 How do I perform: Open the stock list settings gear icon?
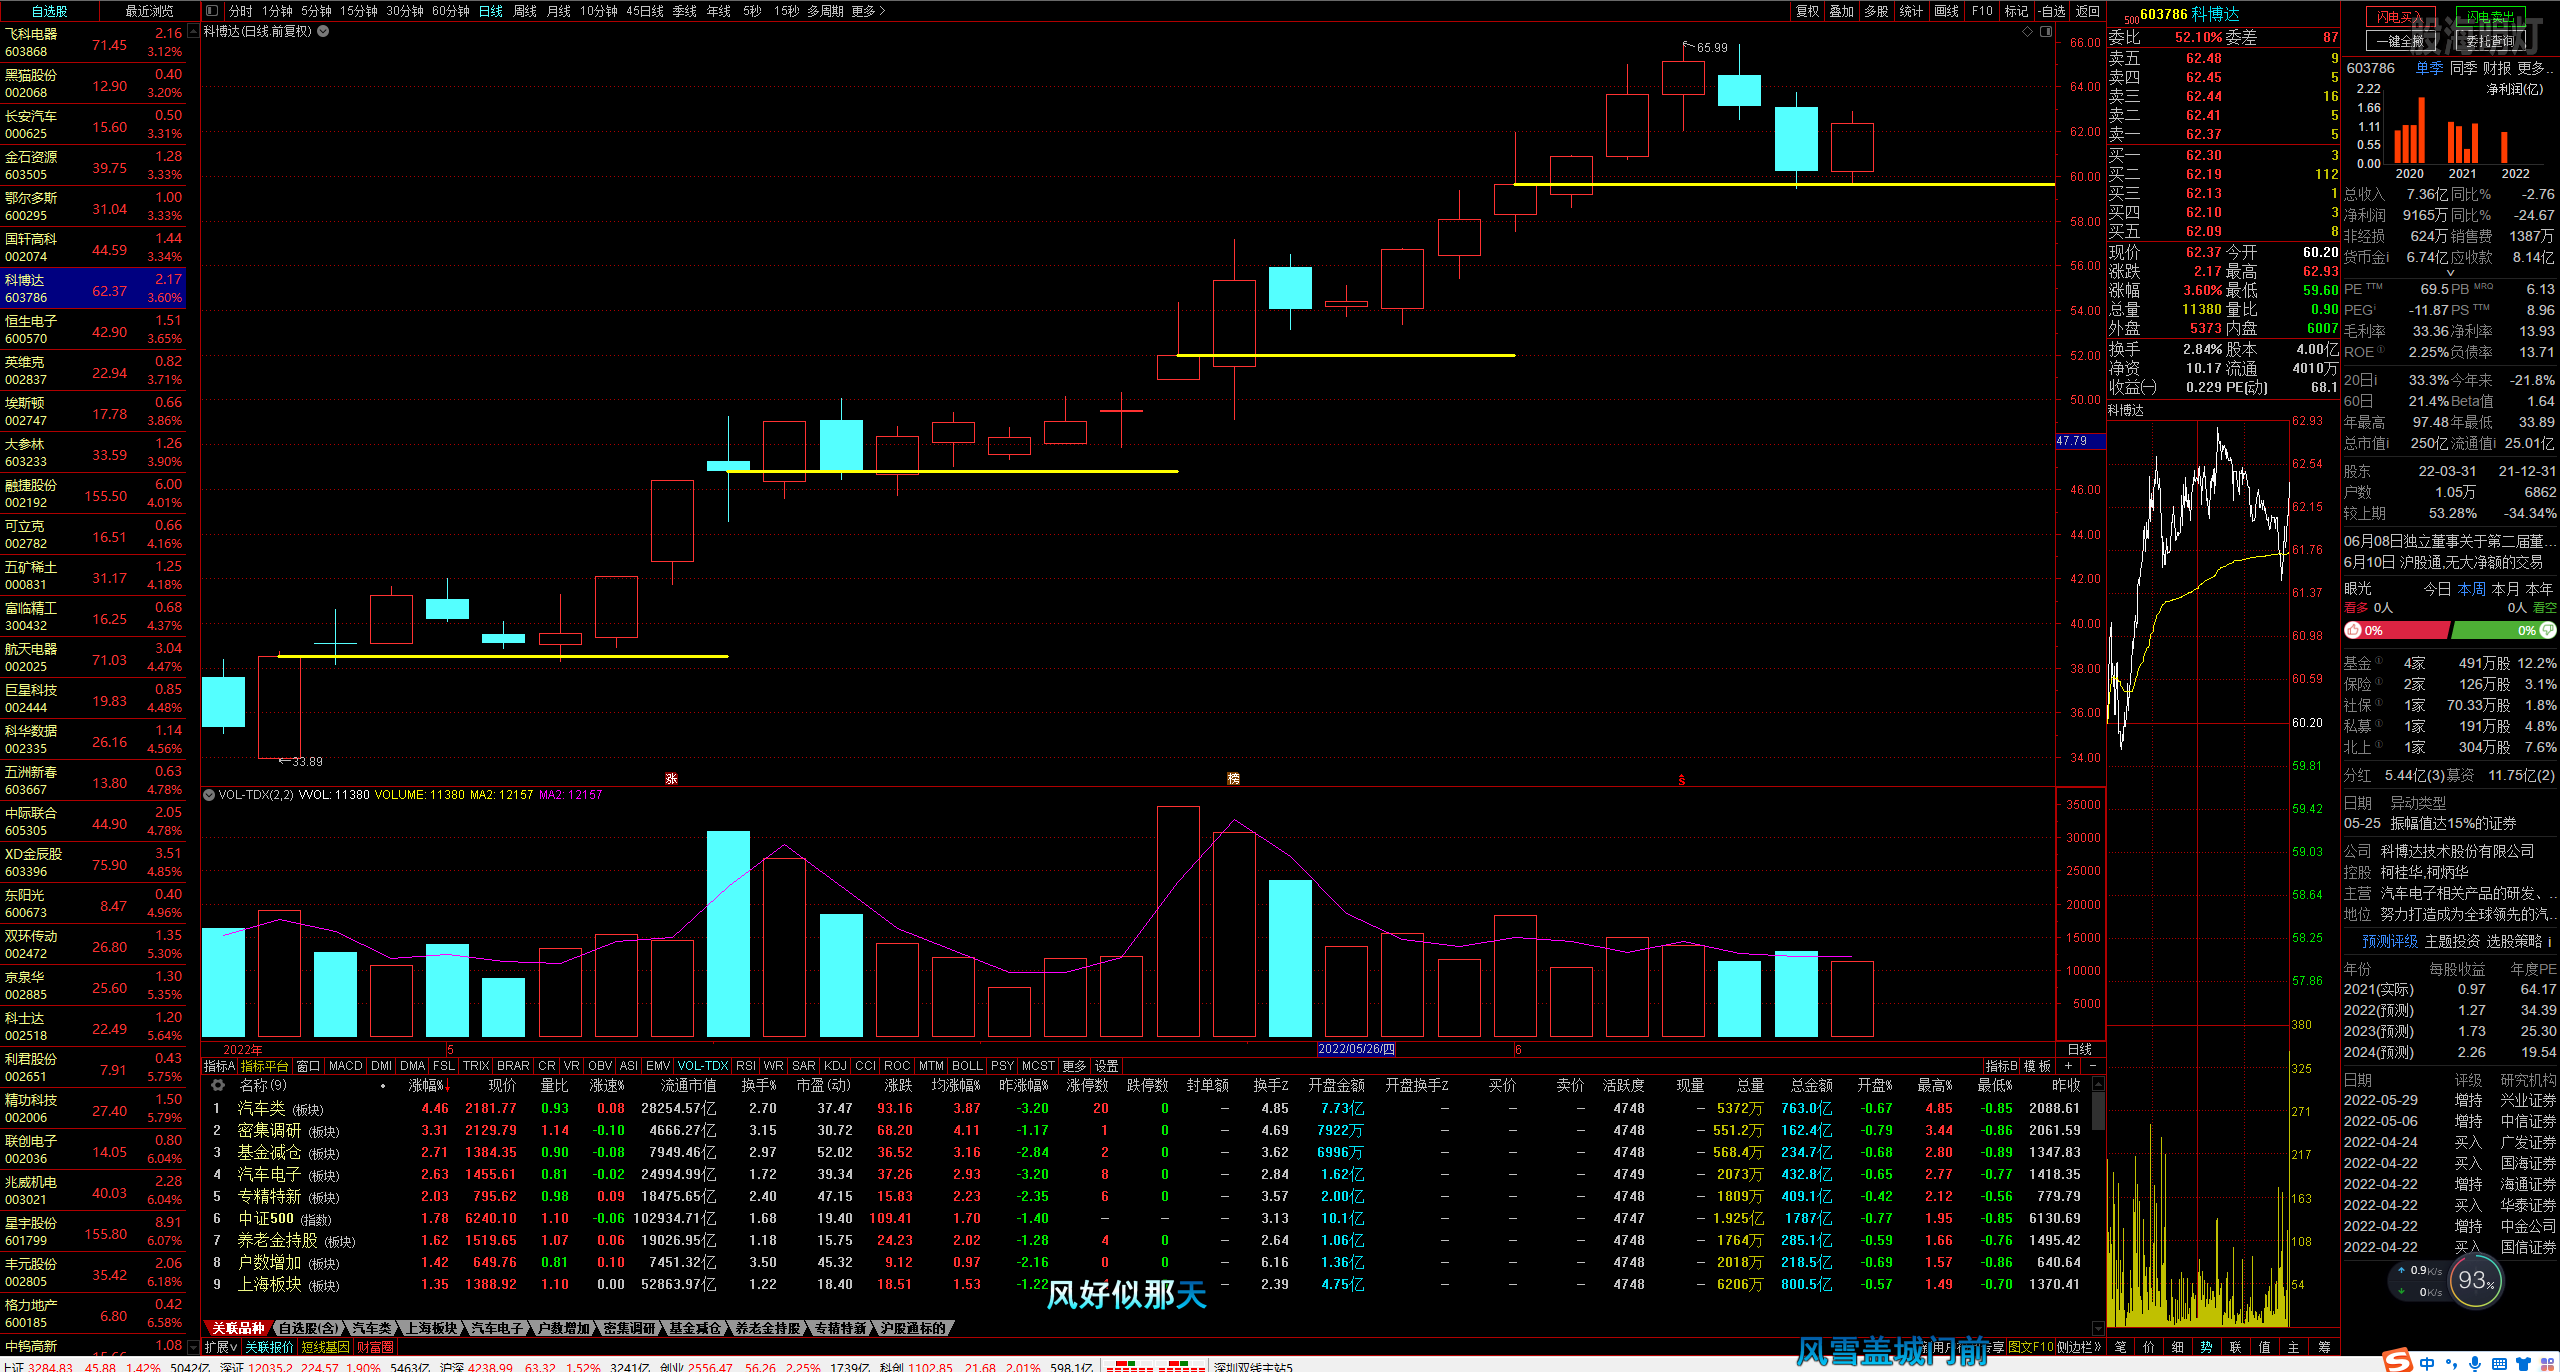coord(218,1085)
